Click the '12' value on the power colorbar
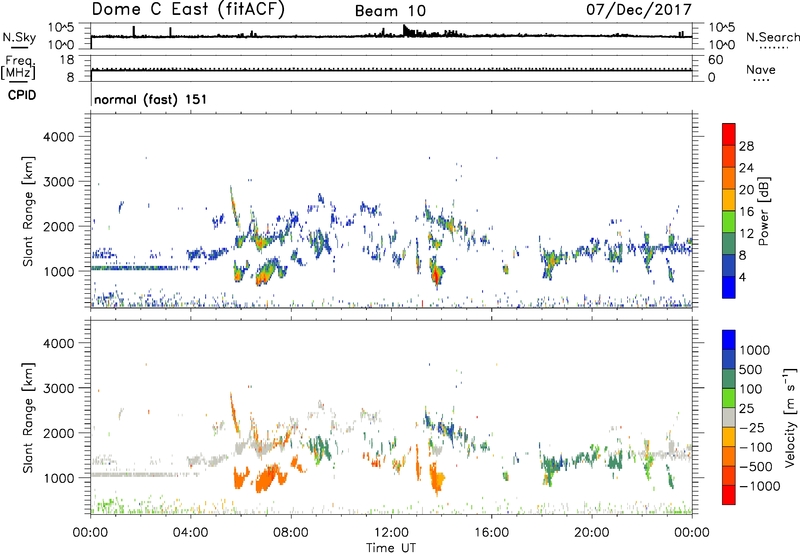 pos(746,234)
